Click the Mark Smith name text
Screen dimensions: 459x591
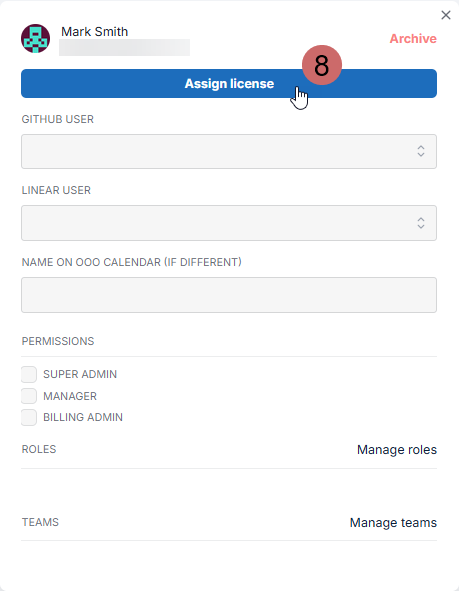pyautogui.click(x=95, y=32)
